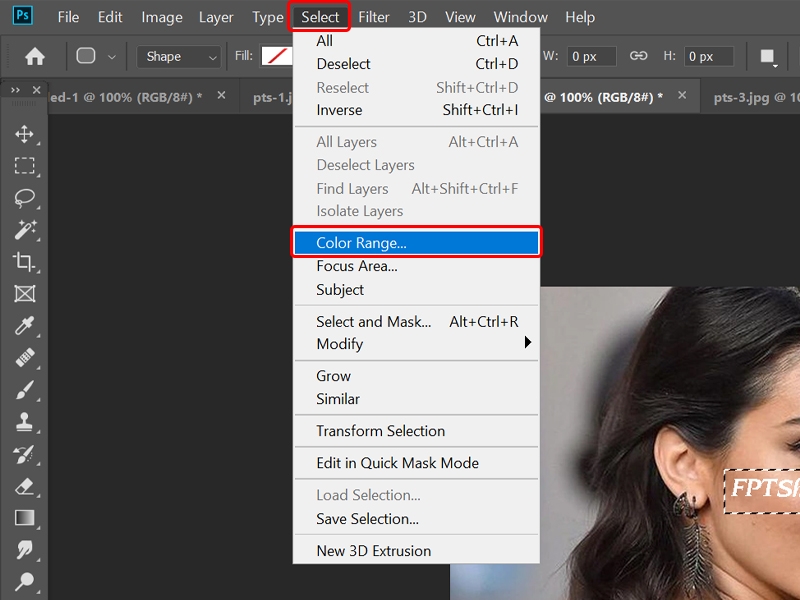Screen dimensions: 800x600
Task: Select the Move tool
Action: pyautogui.click(x=25, y=131)
